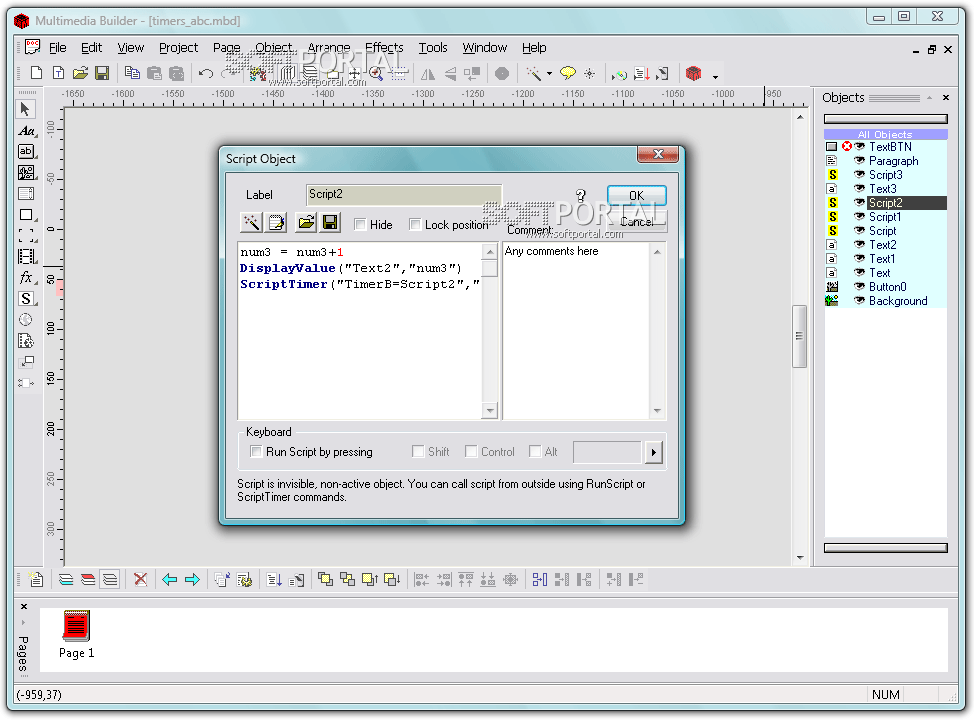Select the arrow pointer tool
Image resolution: width=974 pixels, height=723 pixels.
26,109
